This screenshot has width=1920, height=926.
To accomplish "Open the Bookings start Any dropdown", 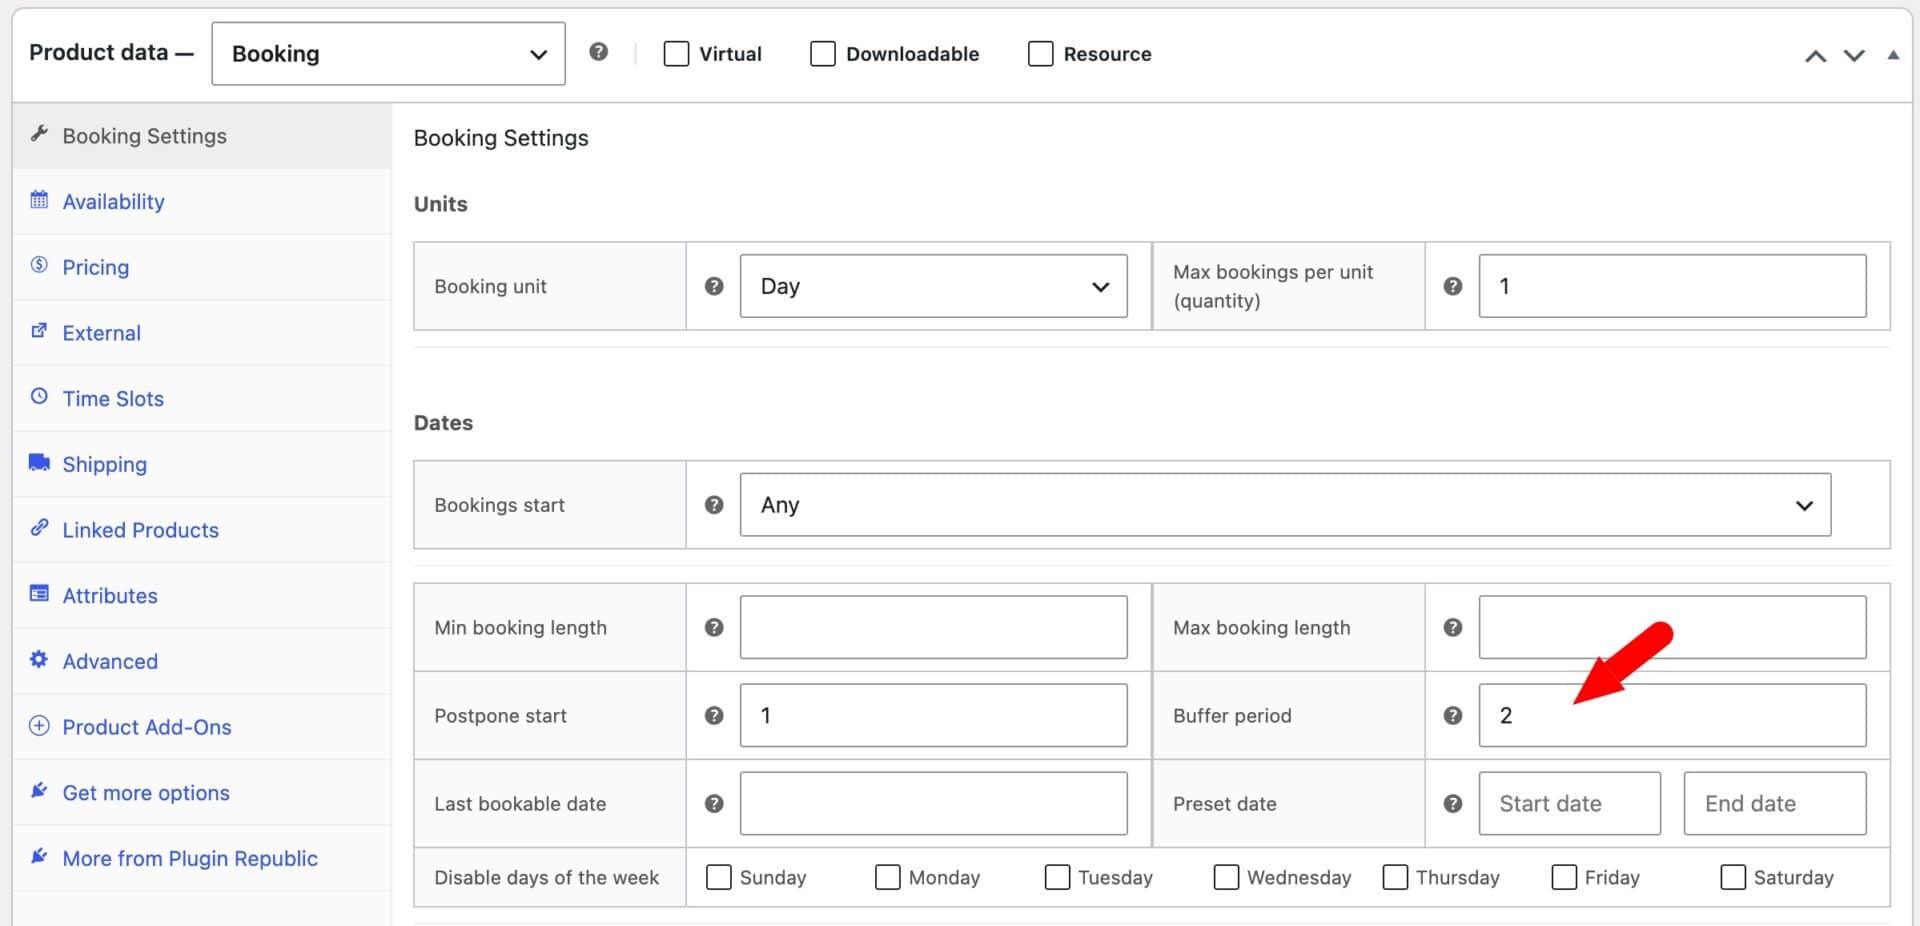I will tap(1285, 505).
